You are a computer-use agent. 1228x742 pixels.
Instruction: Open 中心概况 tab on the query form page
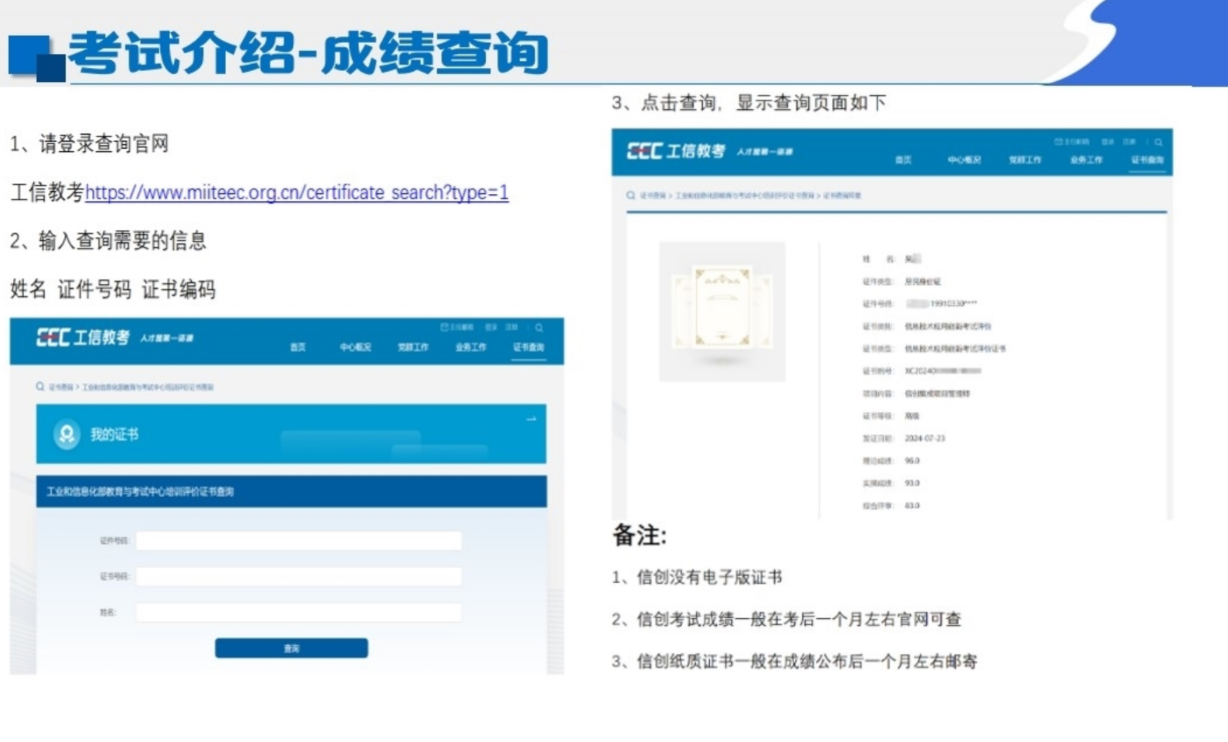pos(355,348)
